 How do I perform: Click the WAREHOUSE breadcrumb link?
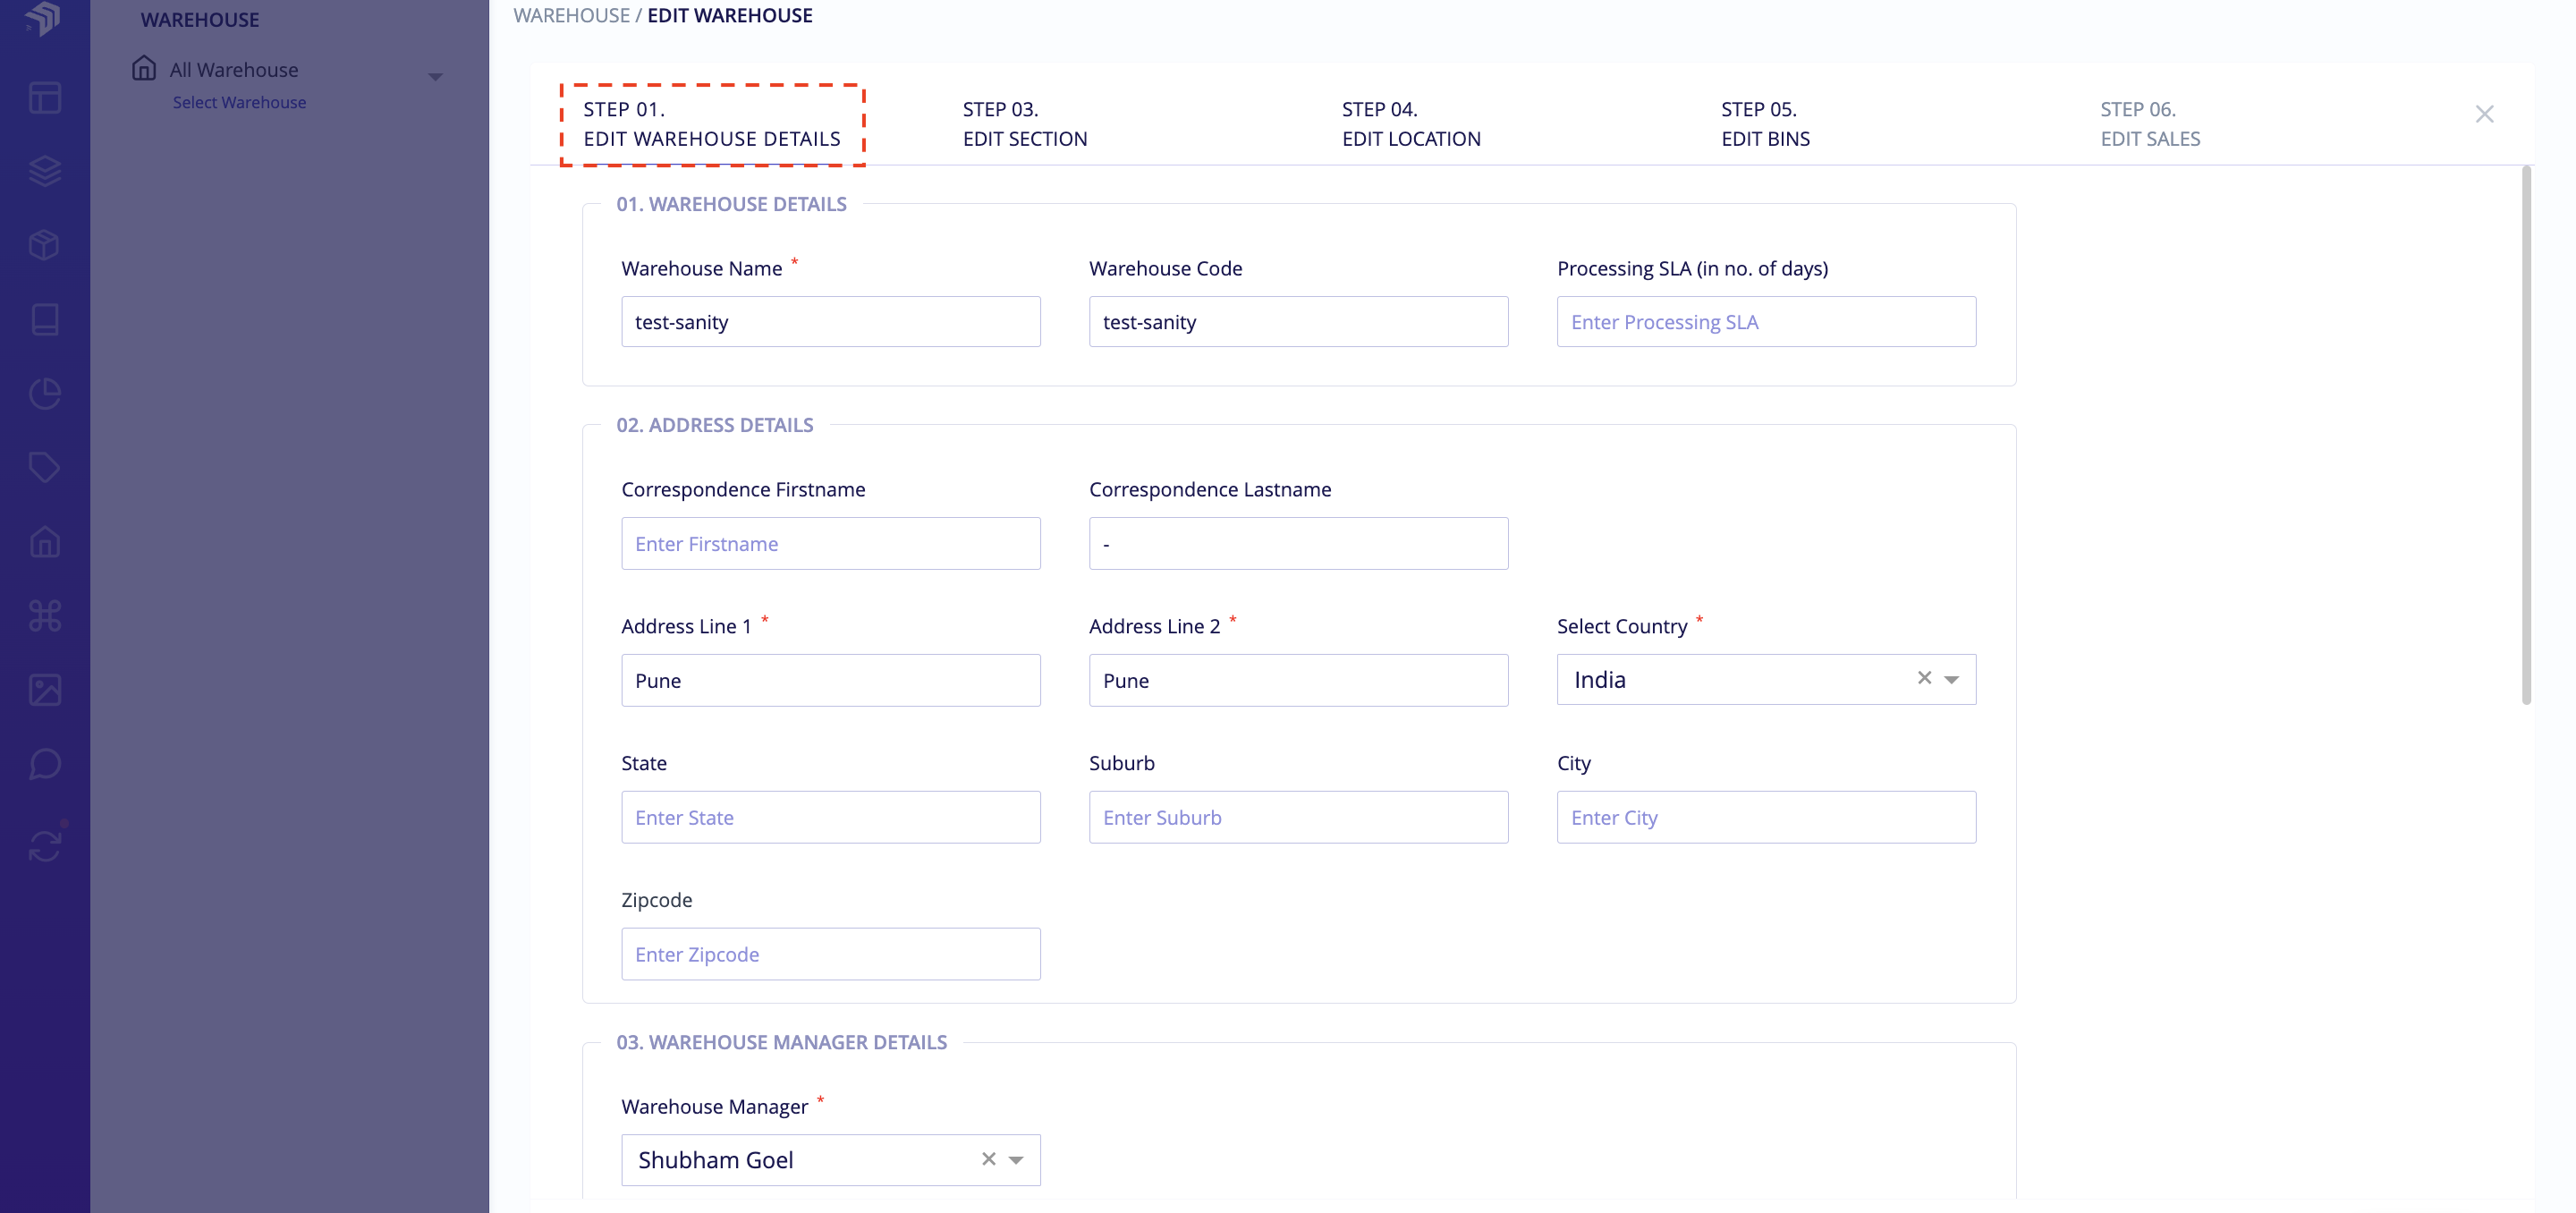coord(571,15)
